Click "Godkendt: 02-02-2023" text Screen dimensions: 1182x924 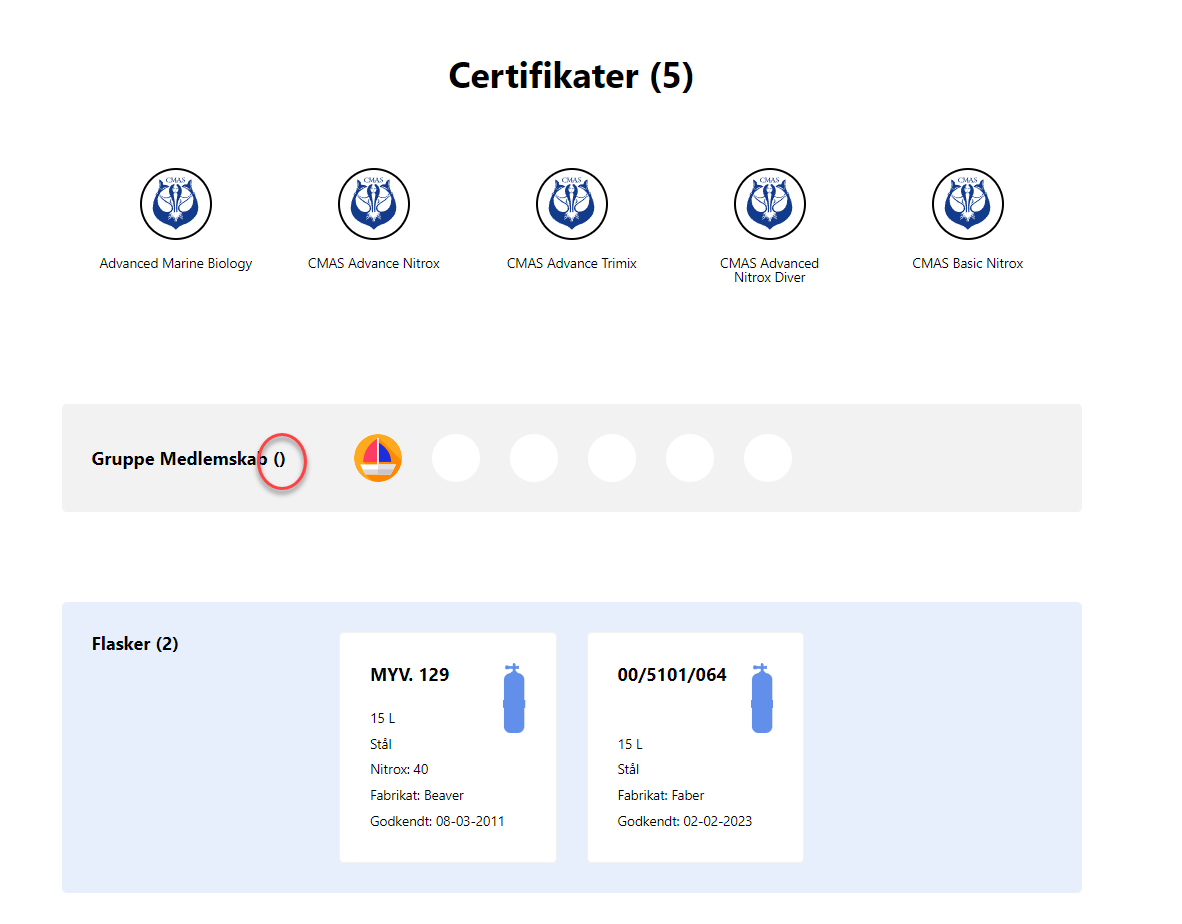click(x=684, y=821)
